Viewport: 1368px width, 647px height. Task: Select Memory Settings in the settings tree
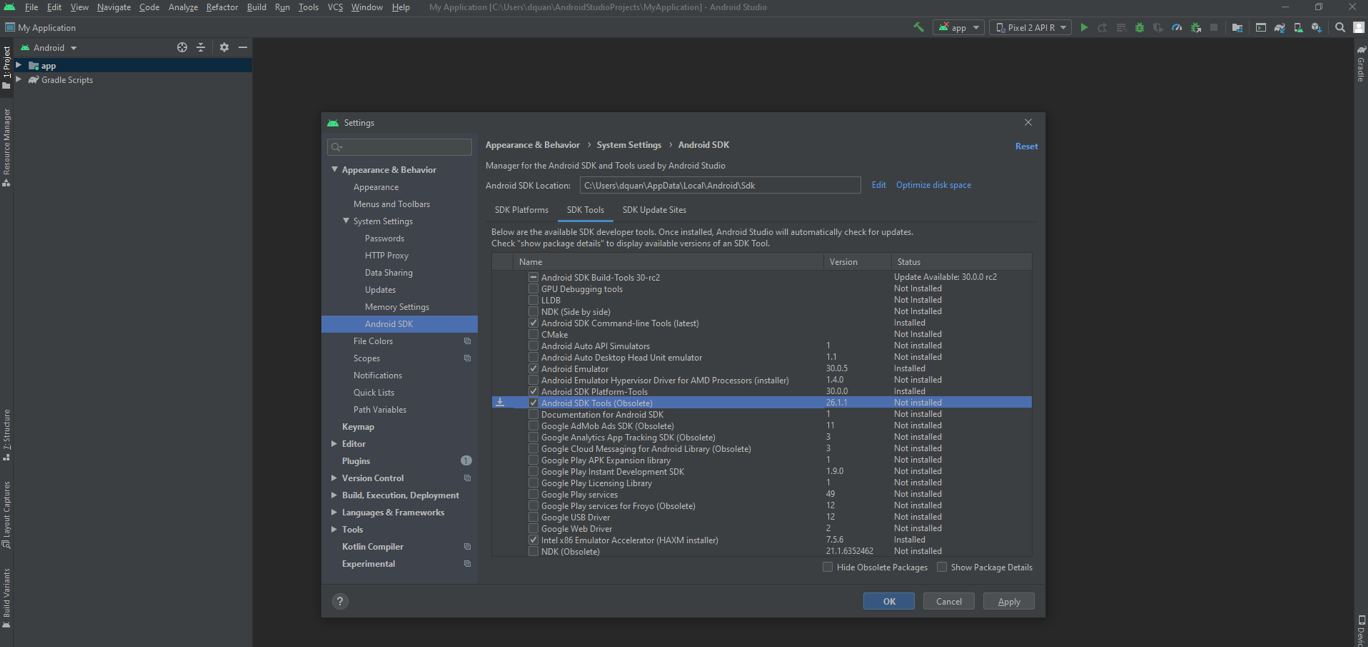click(x=396, y=307)
